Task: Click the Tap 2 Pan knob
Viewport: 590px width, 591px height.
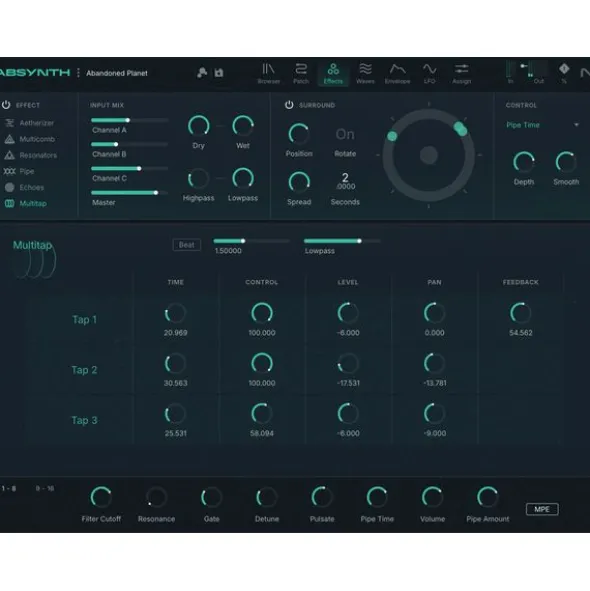Action: (x=434, y=363)
